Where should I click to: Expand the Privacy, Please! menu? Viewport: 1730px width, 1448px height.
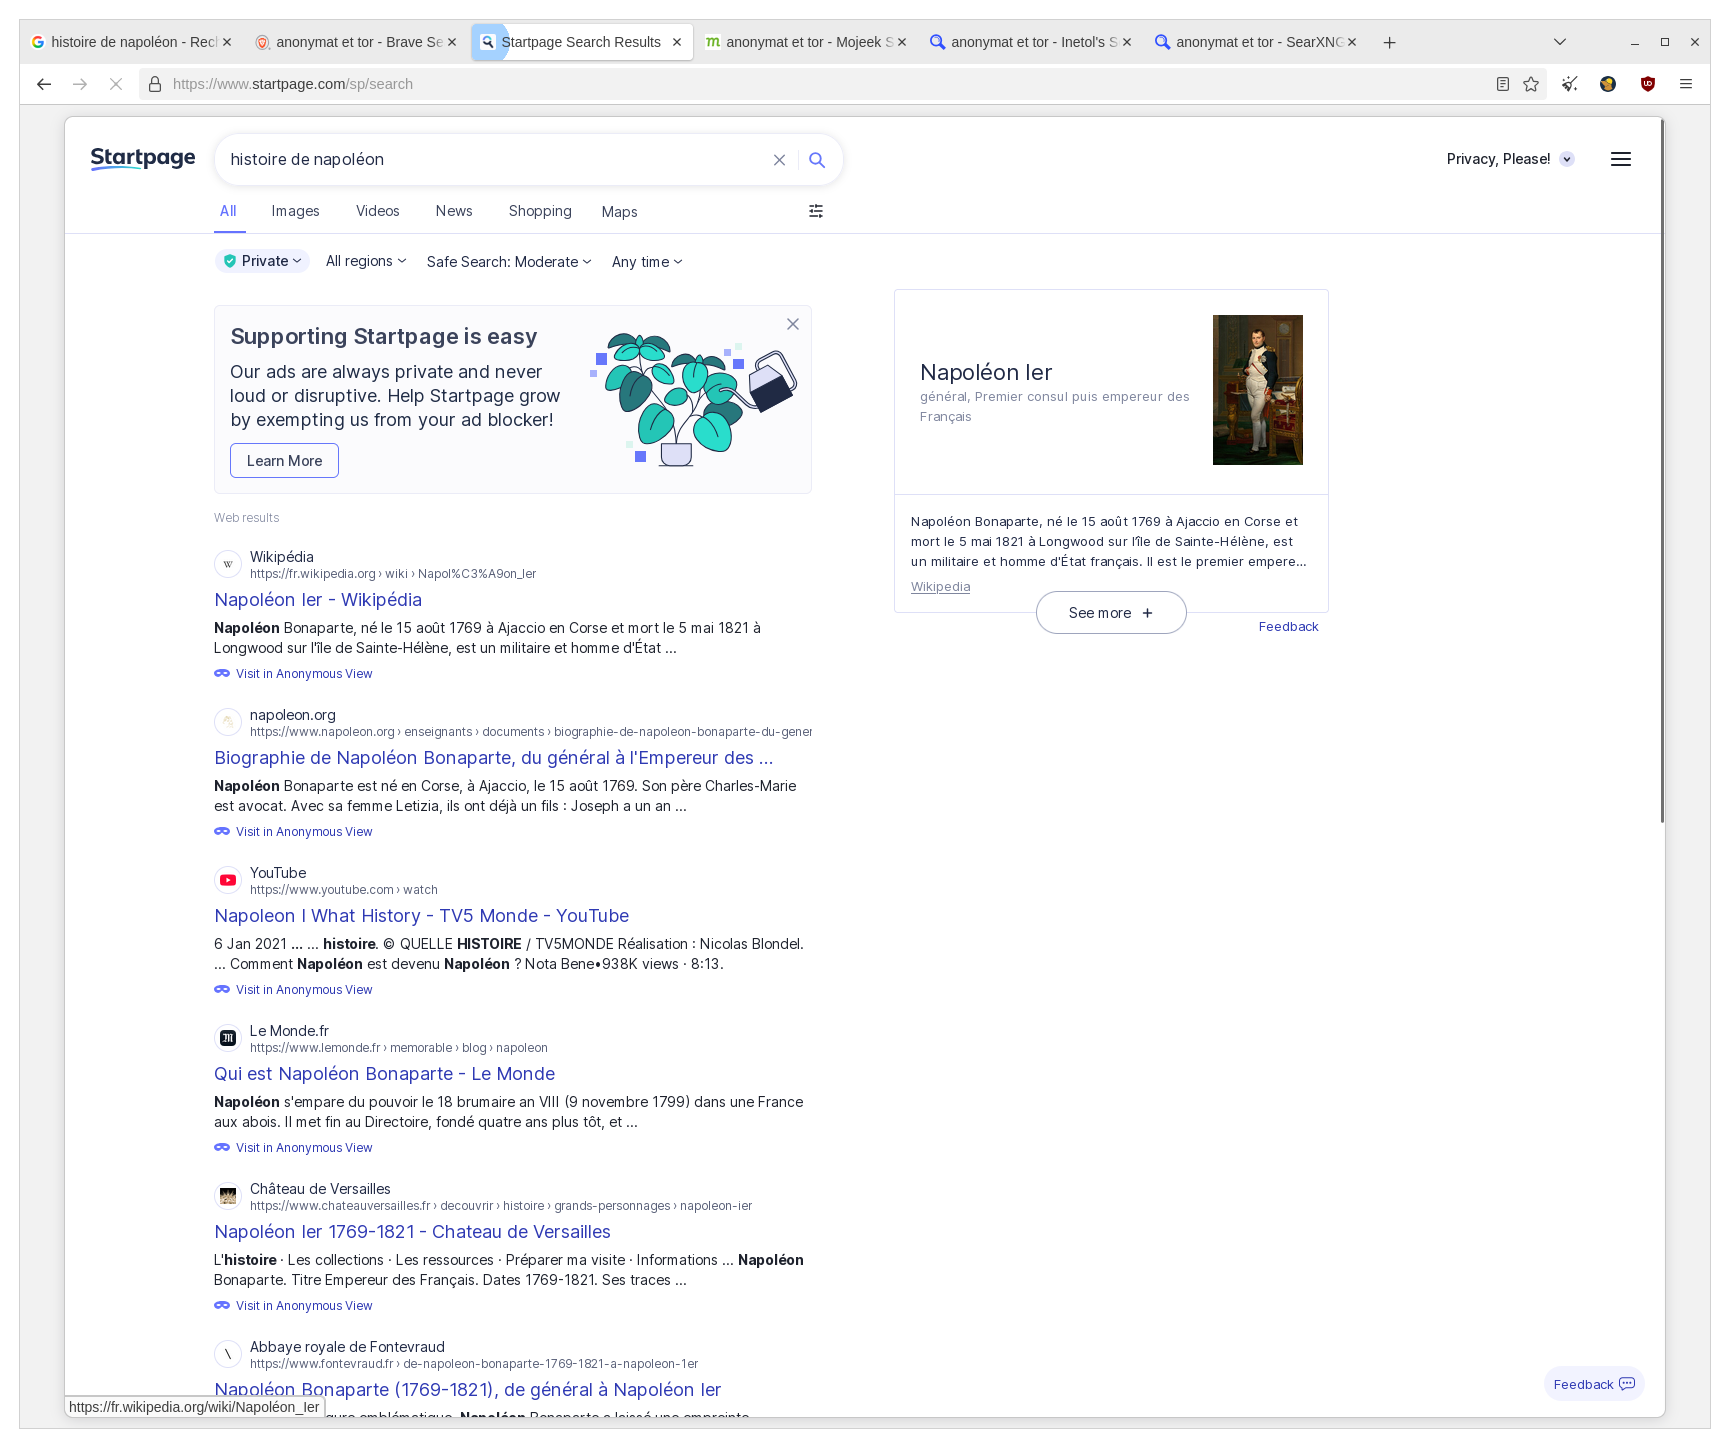click(1510, 159)
